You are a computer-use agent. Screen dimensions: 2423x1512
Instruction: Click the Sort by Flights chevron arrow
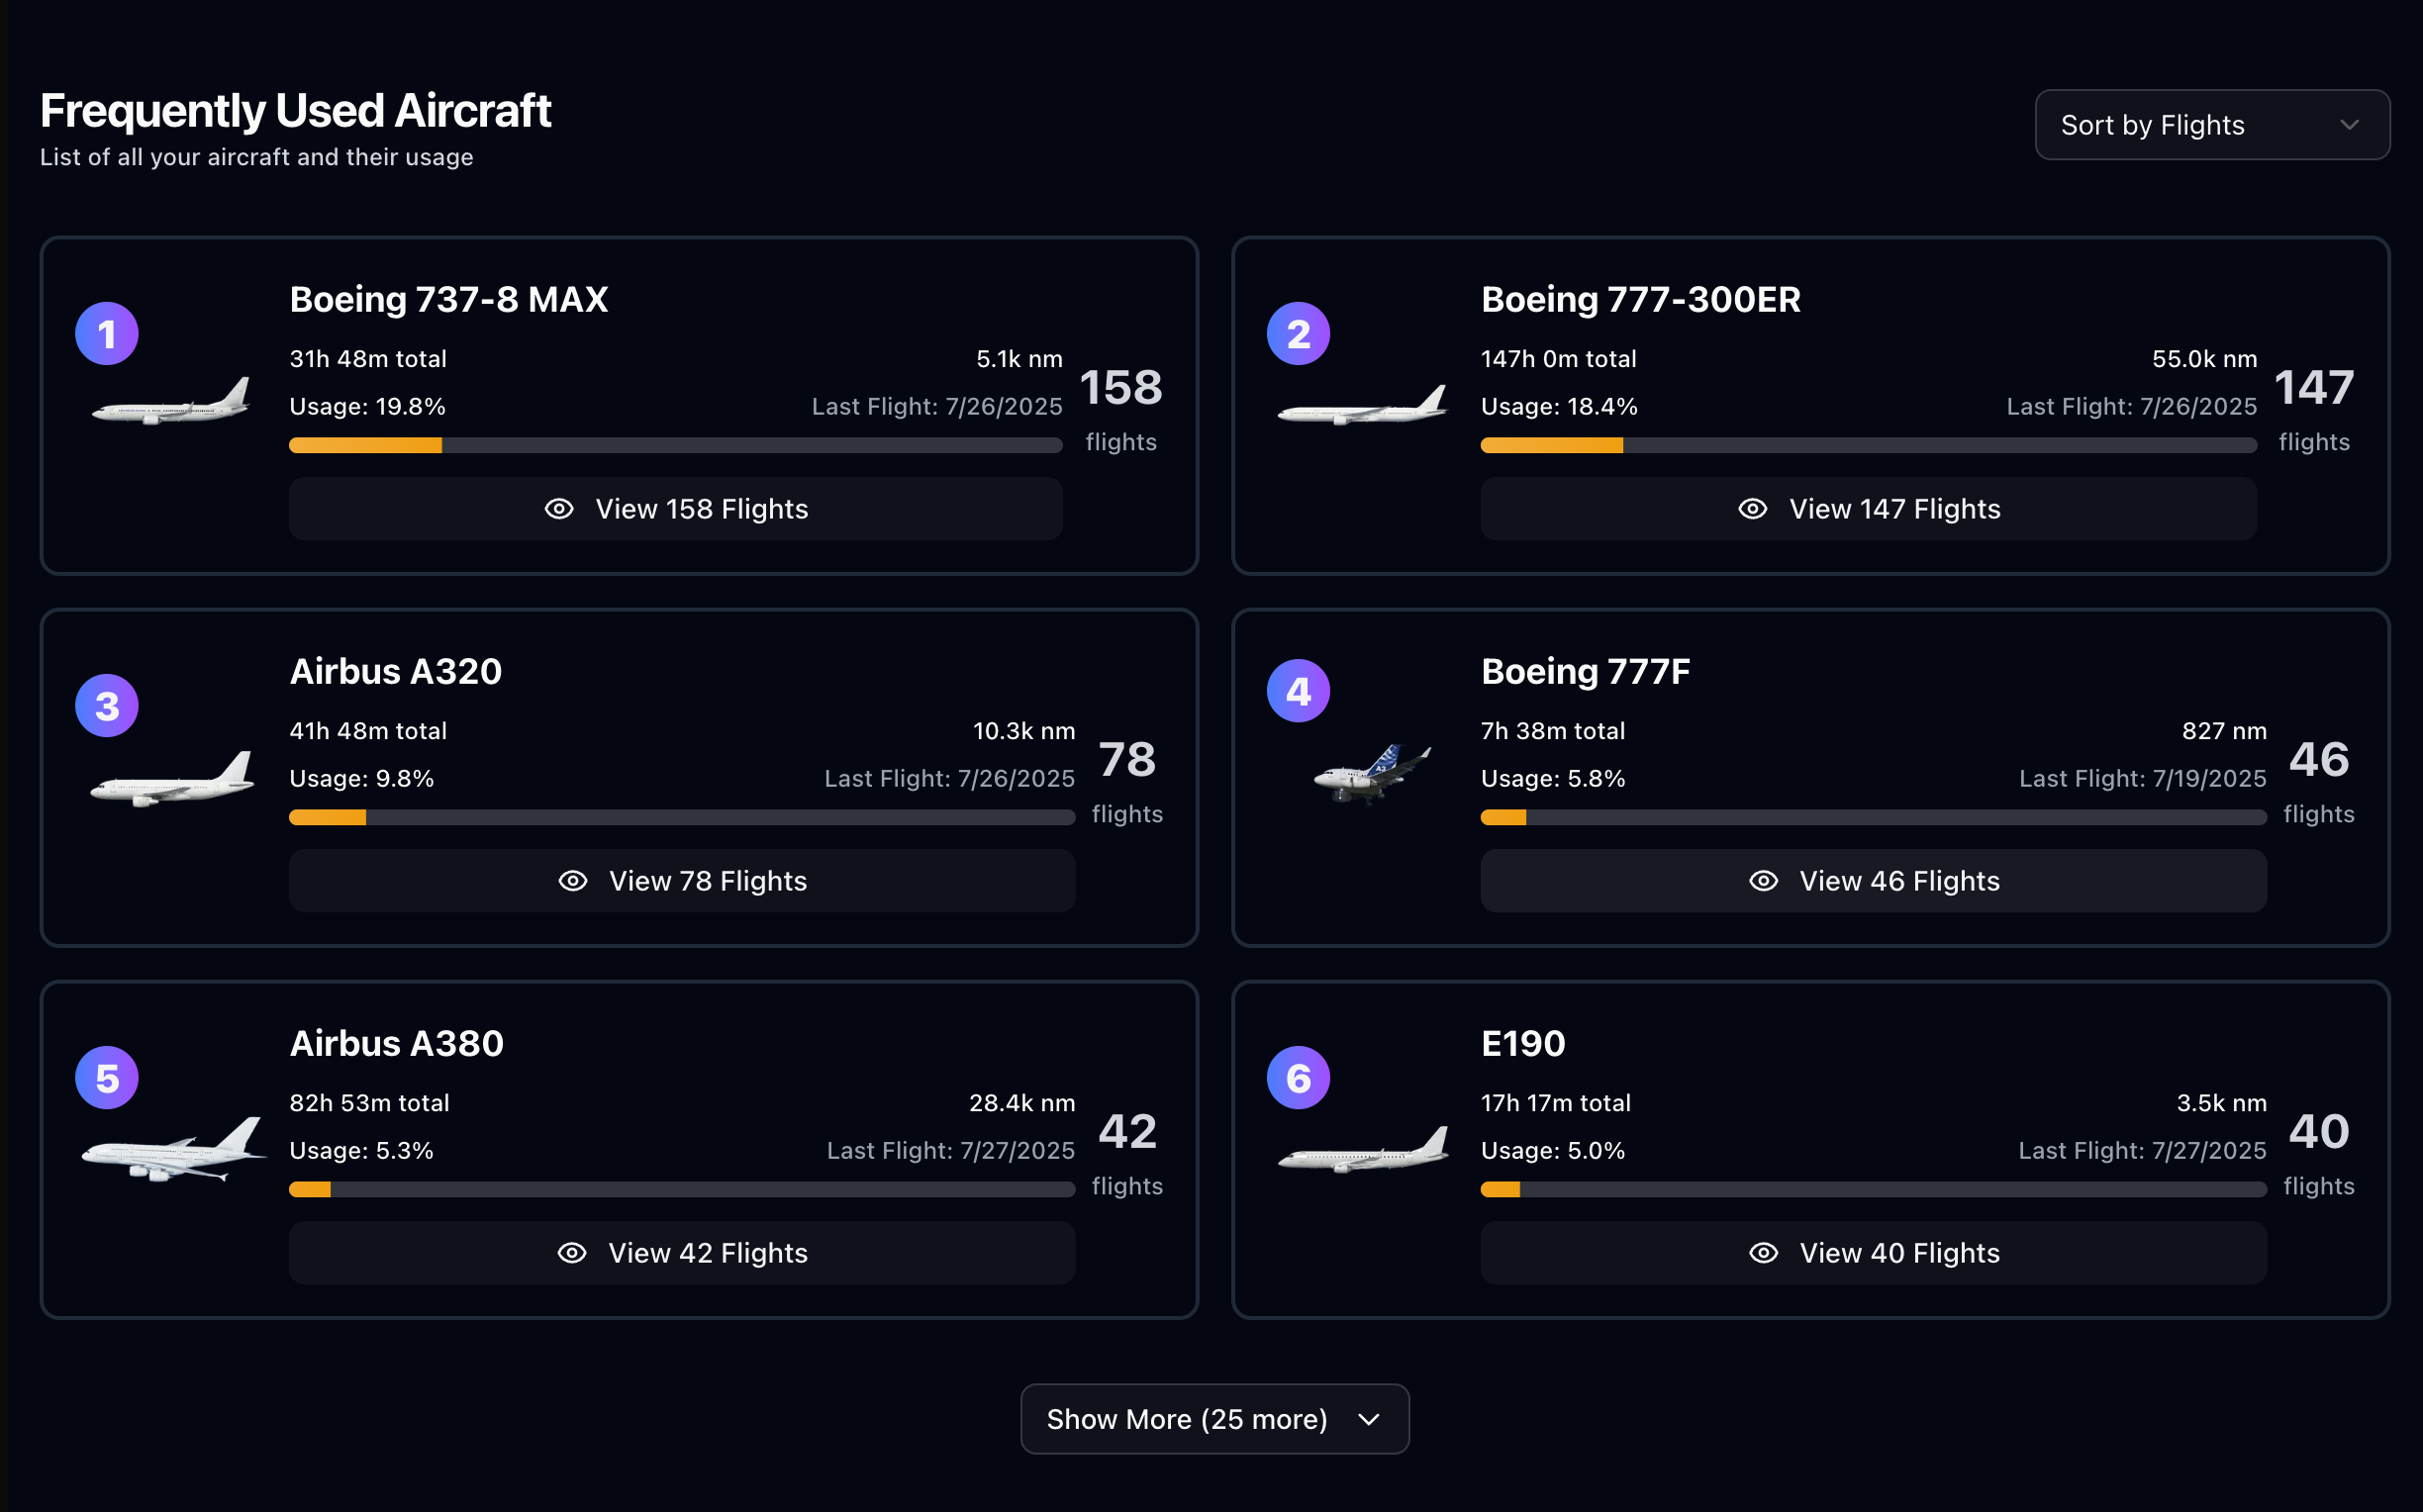click(2349, 125)
